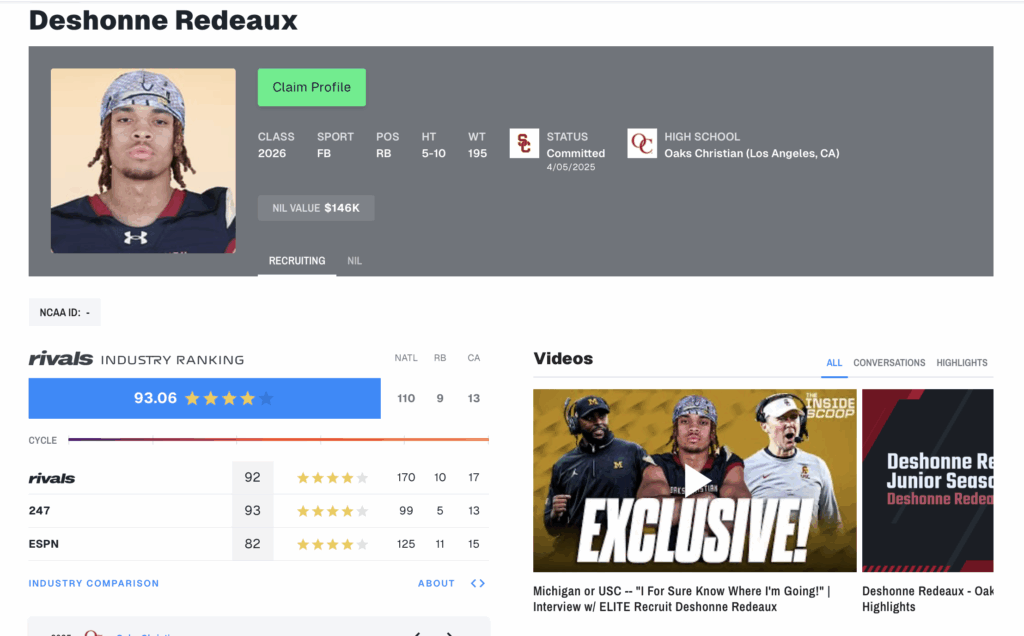Click the embed code brackets icon

[x=478, y=583]
